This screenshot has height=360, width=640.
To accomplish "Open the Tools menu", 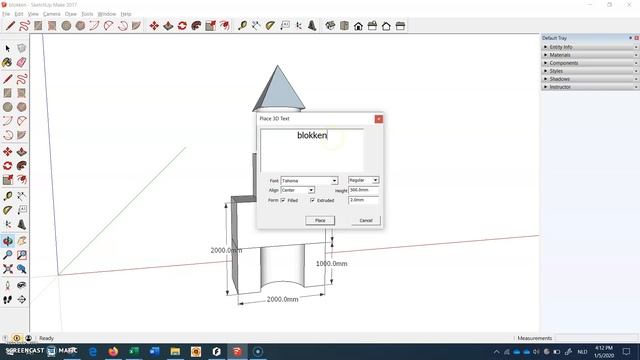I will click(x=87, y=14).
